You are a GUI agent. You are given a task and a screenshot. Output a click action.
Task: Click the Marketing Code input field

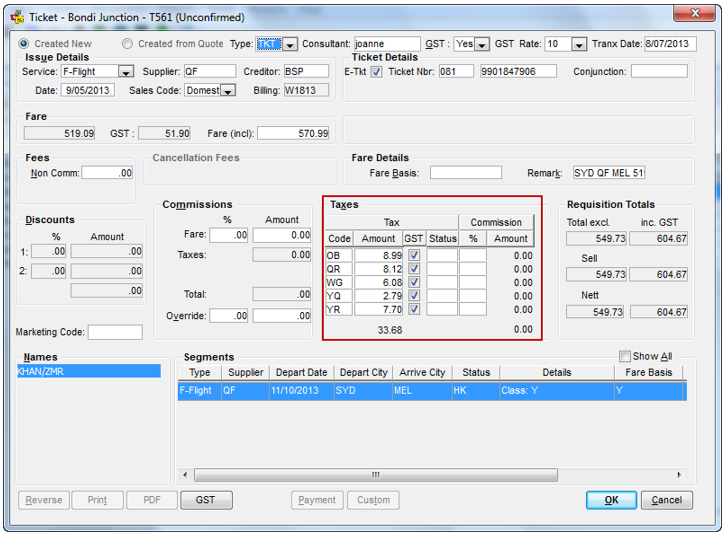(x=115, y=332)
